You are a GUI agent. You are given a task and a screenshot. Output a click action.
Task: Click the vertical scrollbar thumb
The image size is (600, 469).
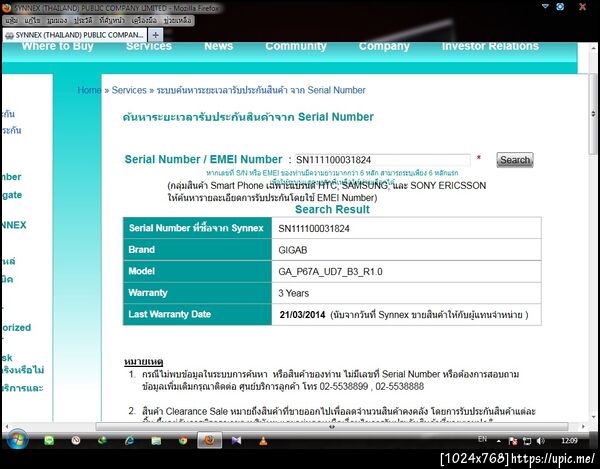point(593,114)
